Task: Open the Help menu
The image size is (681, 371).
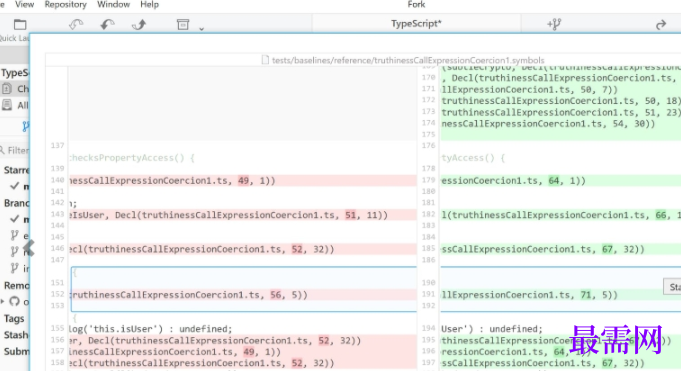Action: pyautogui.click(x=149, y=5)
